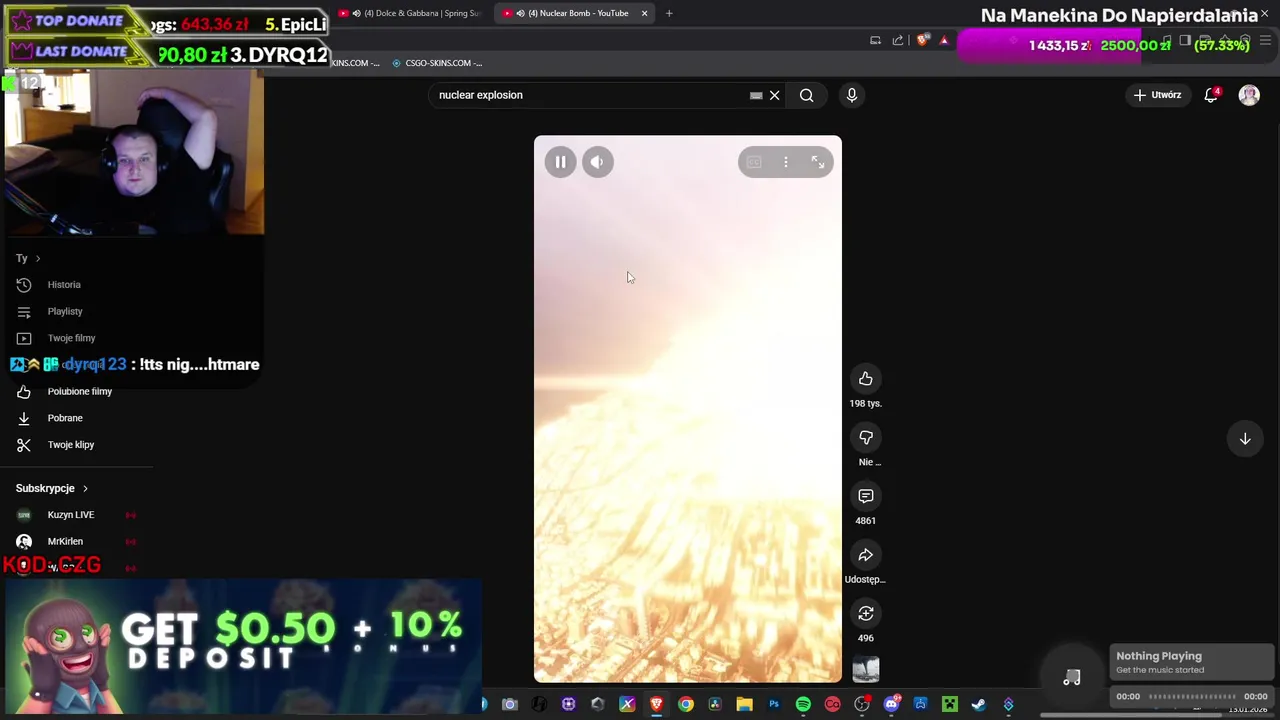Open Adobe Creative Cloud from the taskbar

(x=832, y=705)
